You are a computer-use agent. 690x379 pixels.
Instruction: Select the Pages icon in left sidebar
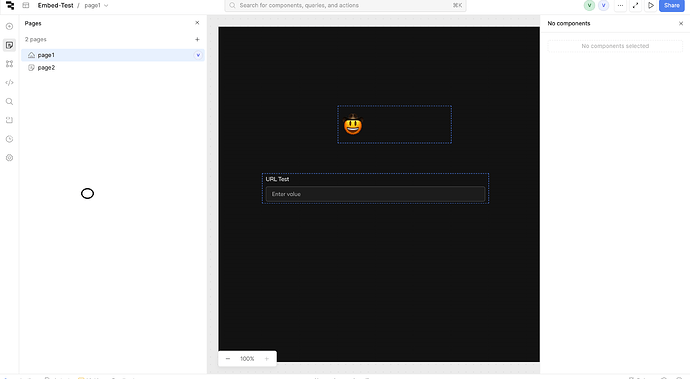(9, 45)
